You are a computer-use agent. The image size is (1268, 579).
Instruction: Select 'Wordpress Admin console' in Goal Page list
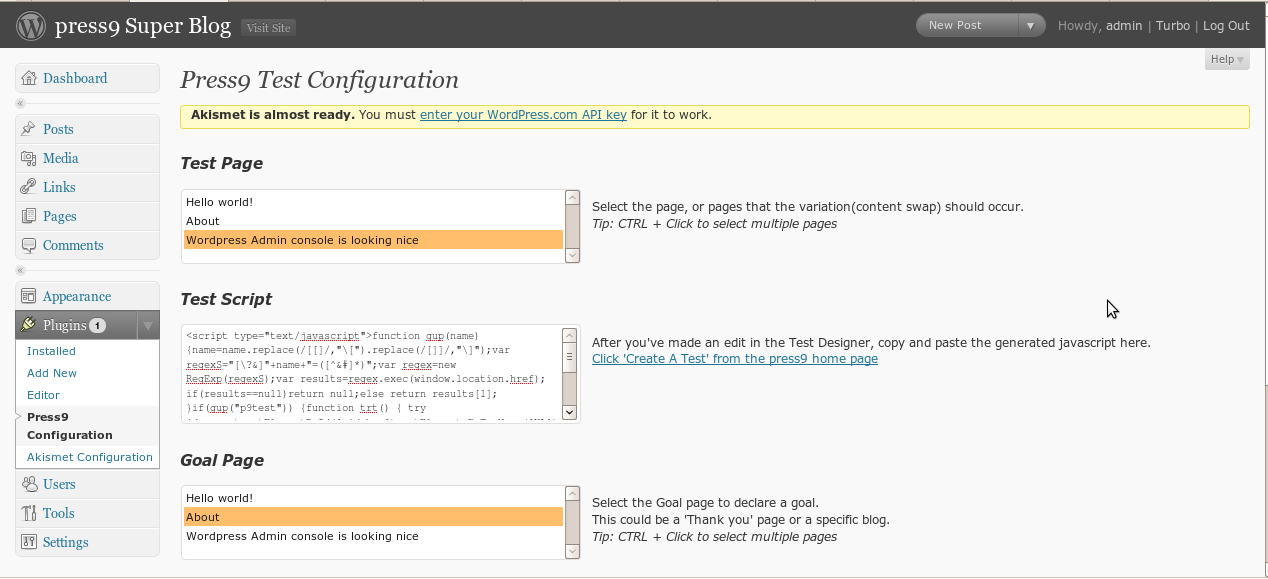click(x=373, y=536)
